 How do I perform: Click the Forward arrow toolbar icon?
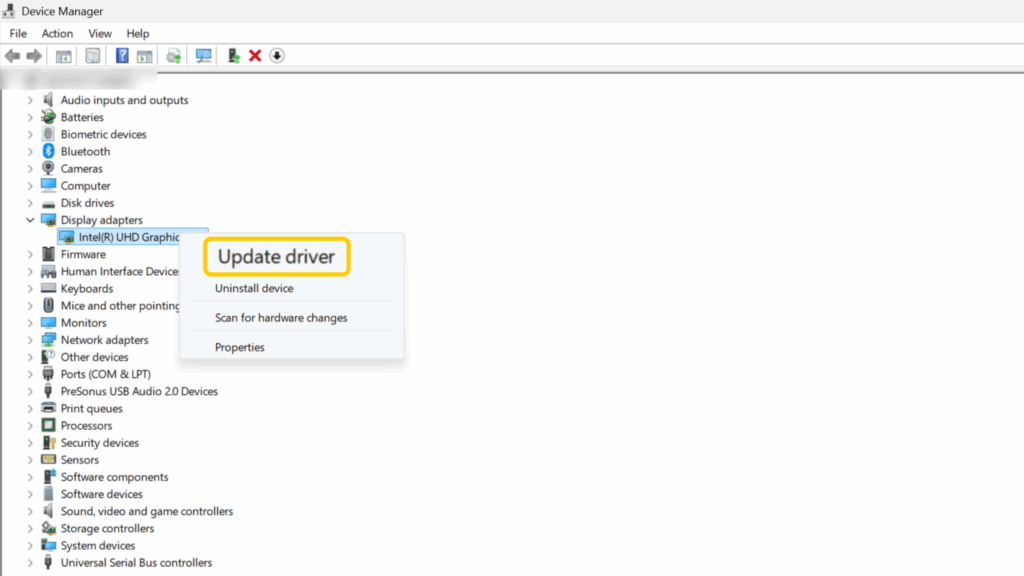34,56
